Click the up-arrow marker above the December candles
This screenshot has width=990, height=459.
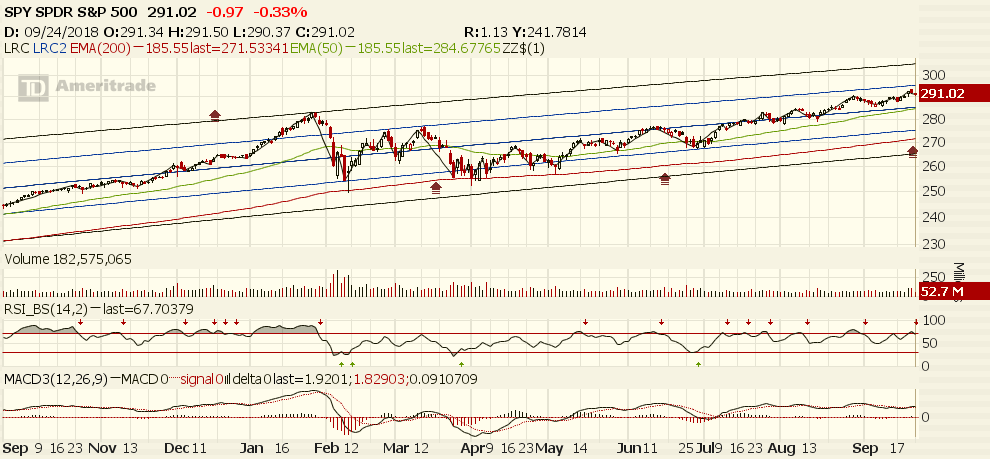coord(215,116)
